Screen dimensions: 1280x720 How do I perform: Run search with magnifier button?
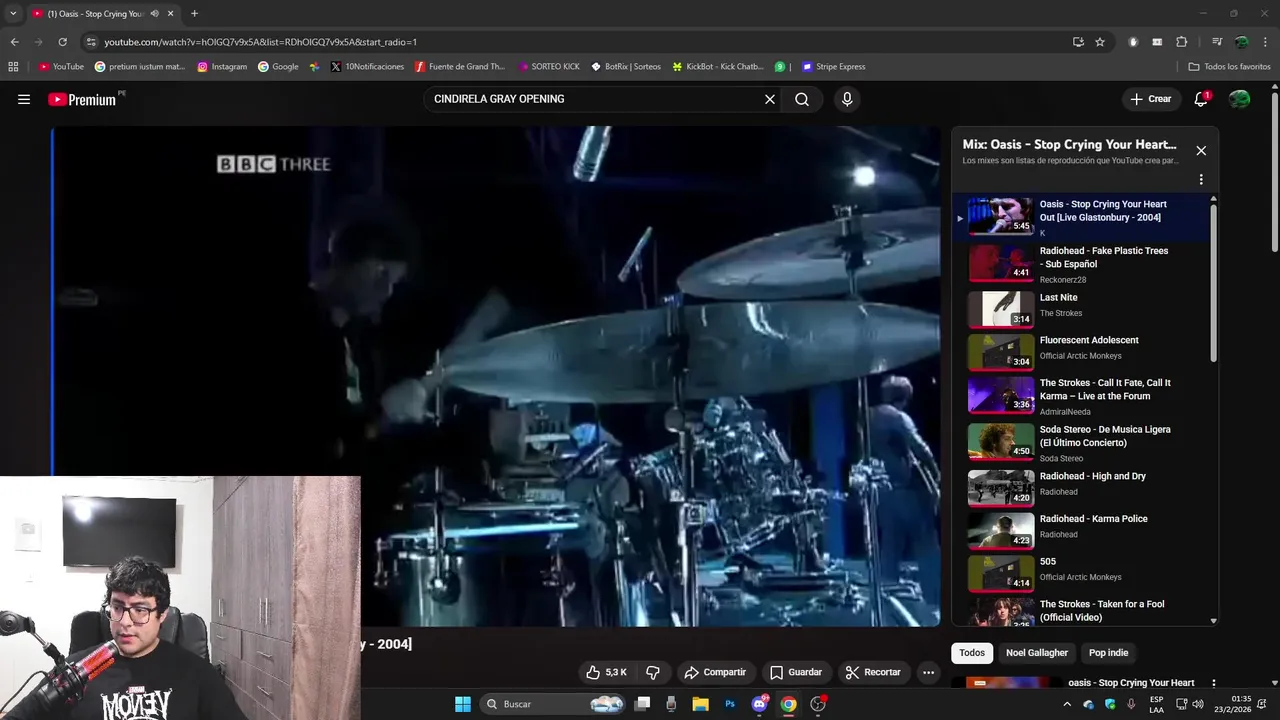click(802, 99)
